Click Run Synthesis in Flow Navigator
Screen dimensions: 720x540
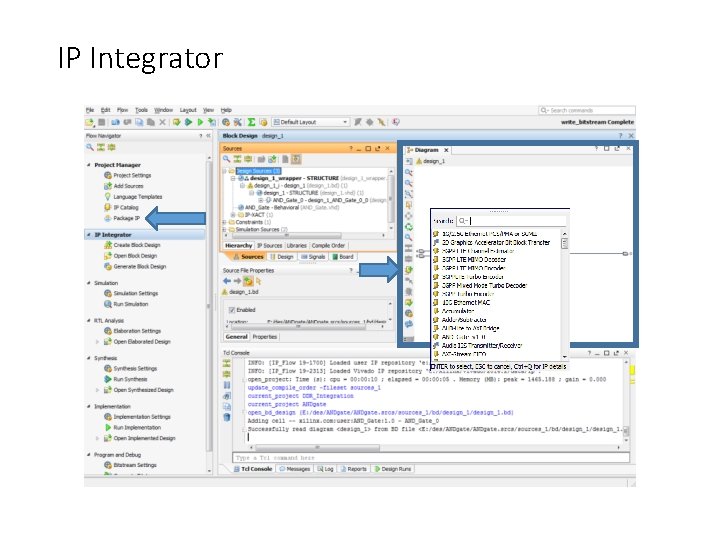[125, 379]
